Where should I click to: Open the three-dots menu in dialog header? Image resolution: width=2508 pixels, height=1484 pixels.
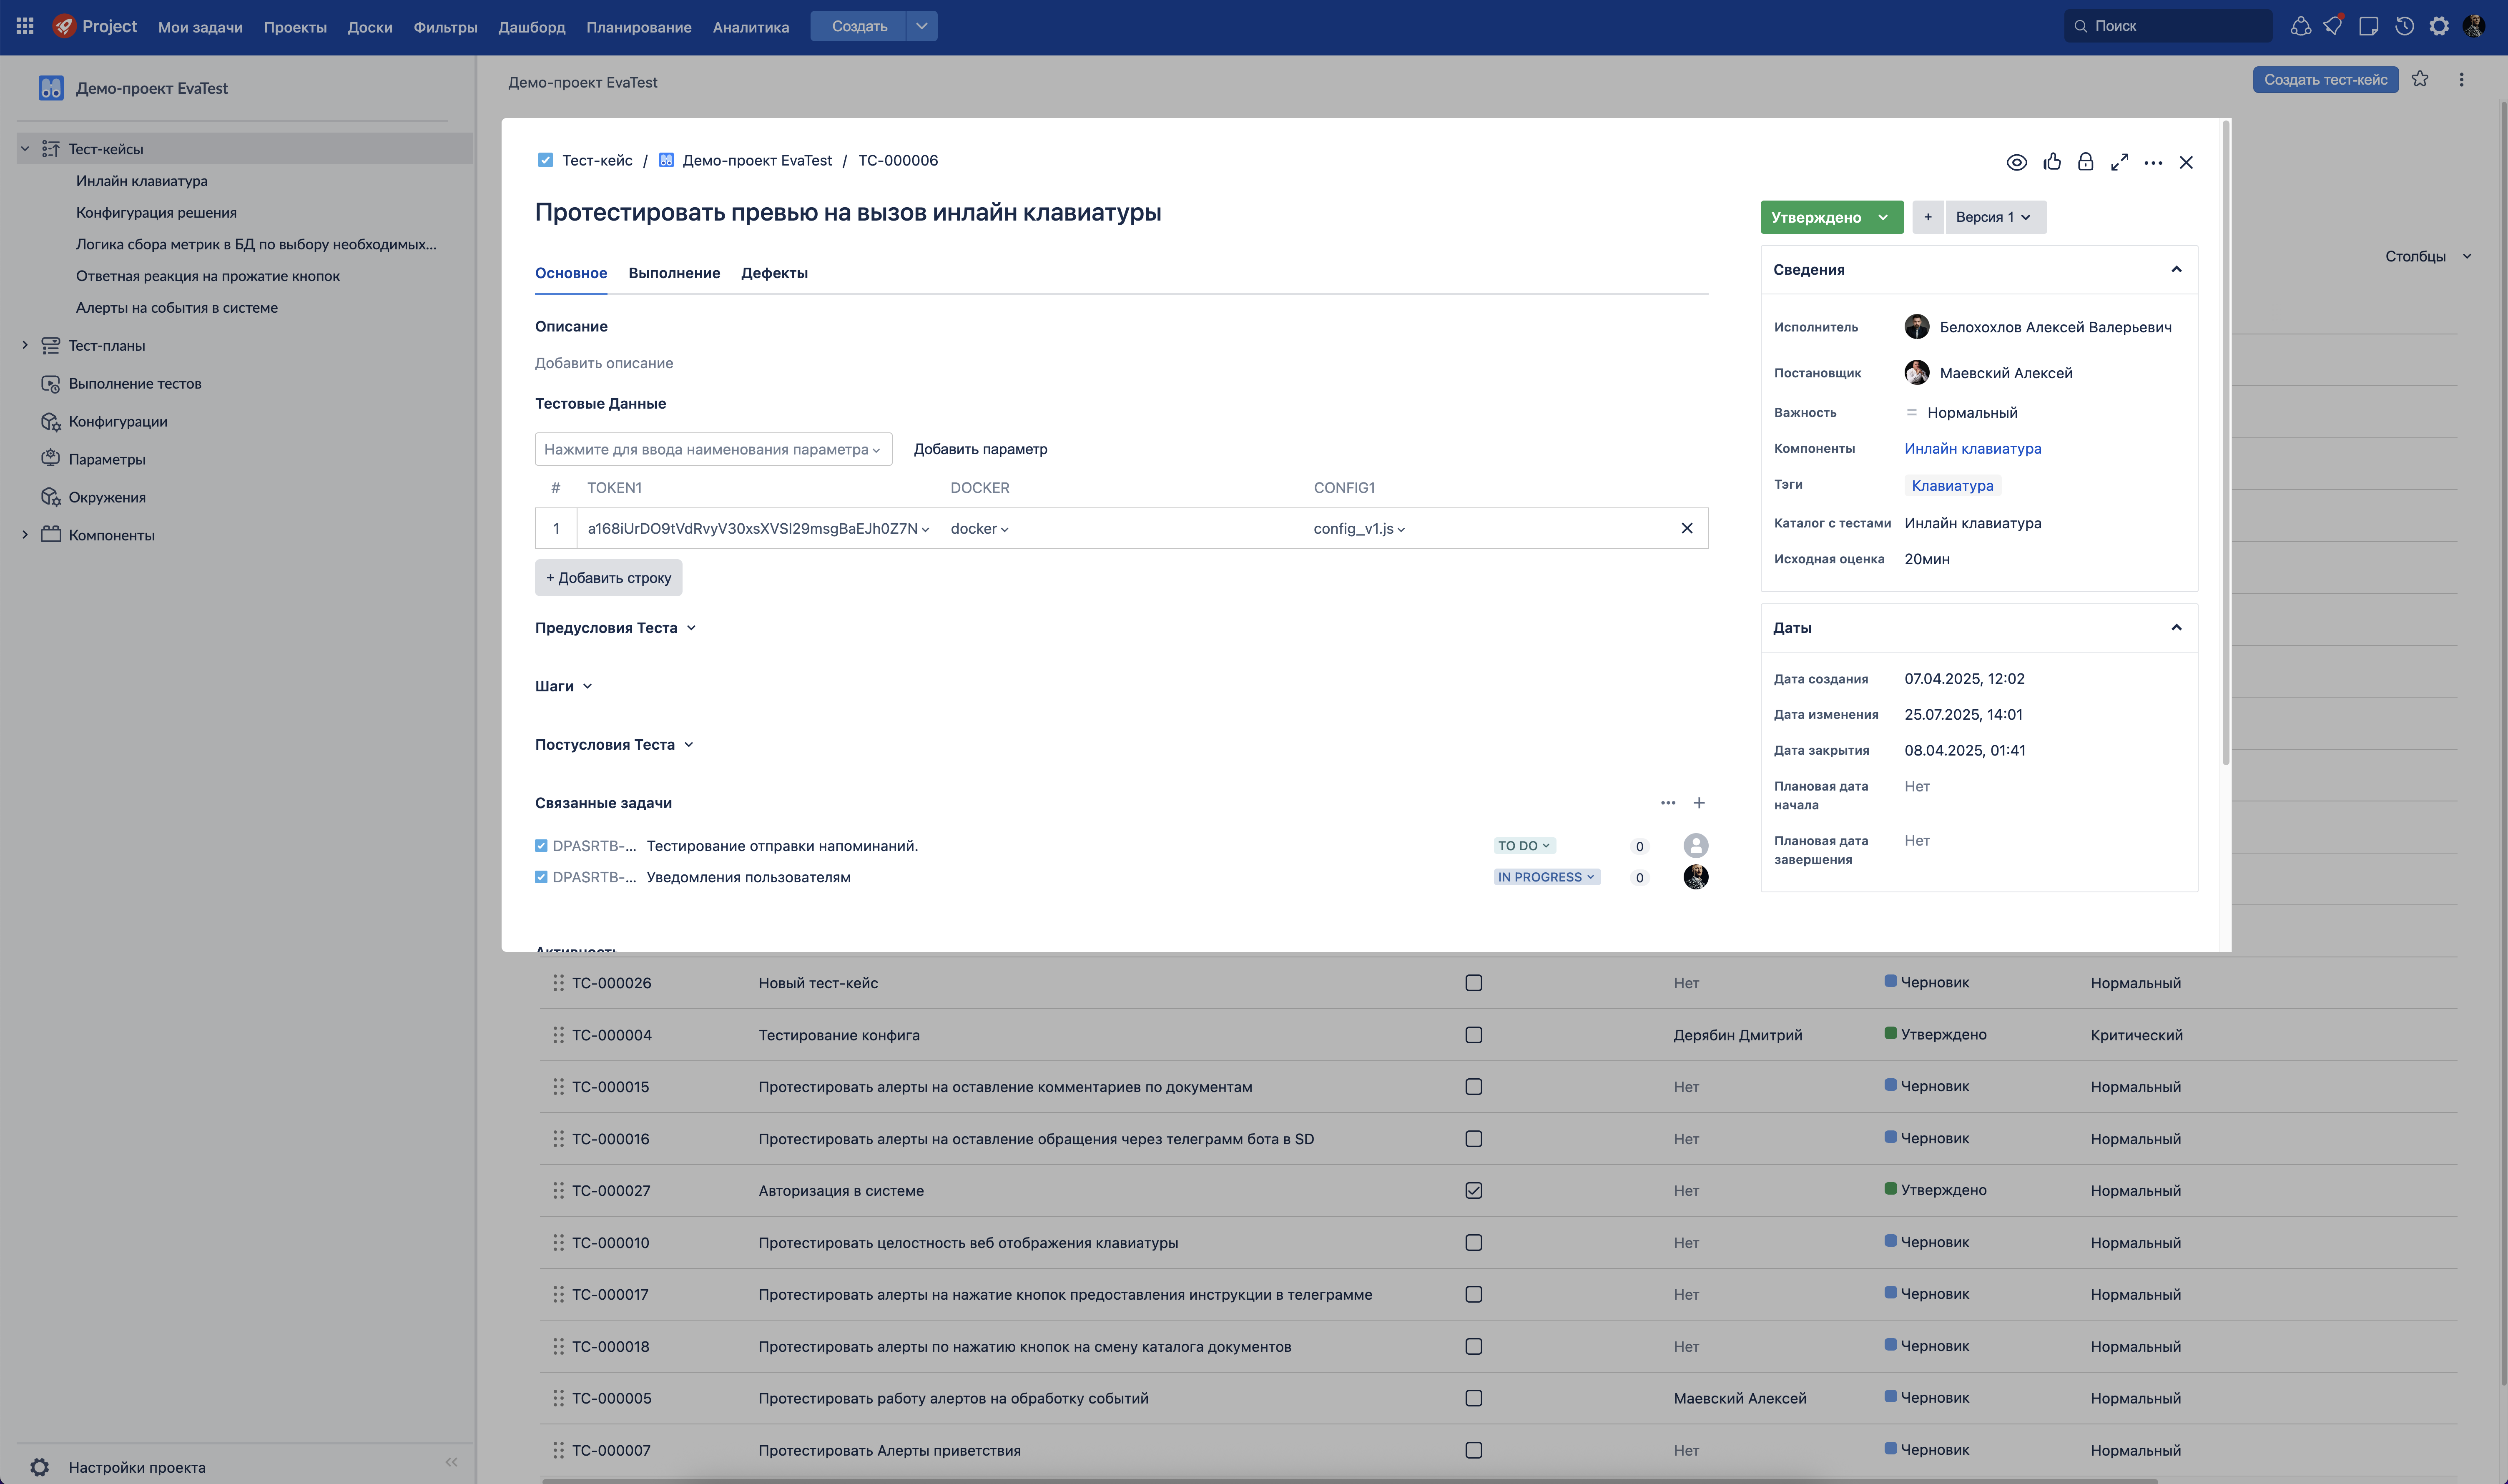[2154, 162]
